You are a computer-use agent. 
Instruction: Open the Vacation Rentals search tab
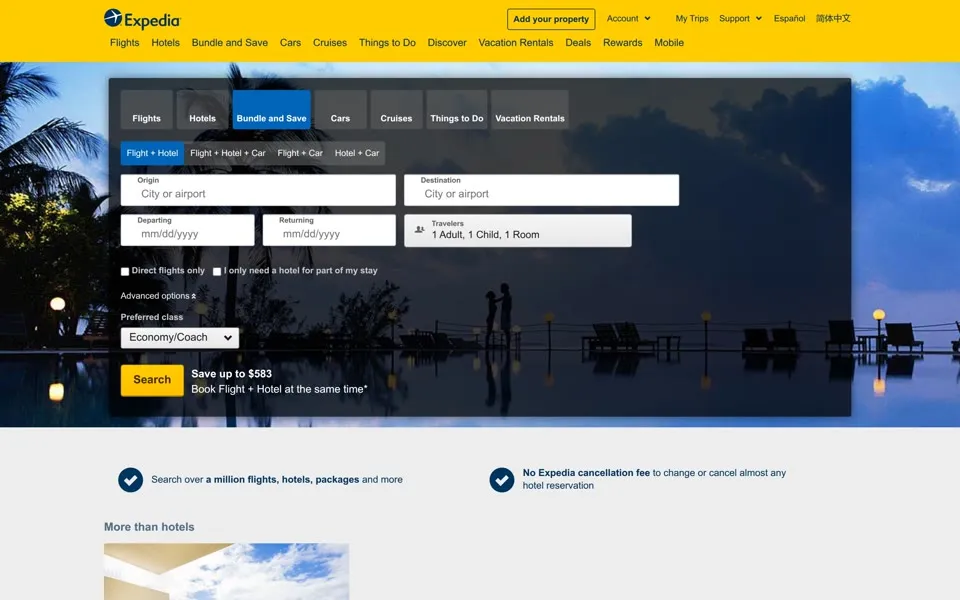(530, 110)
